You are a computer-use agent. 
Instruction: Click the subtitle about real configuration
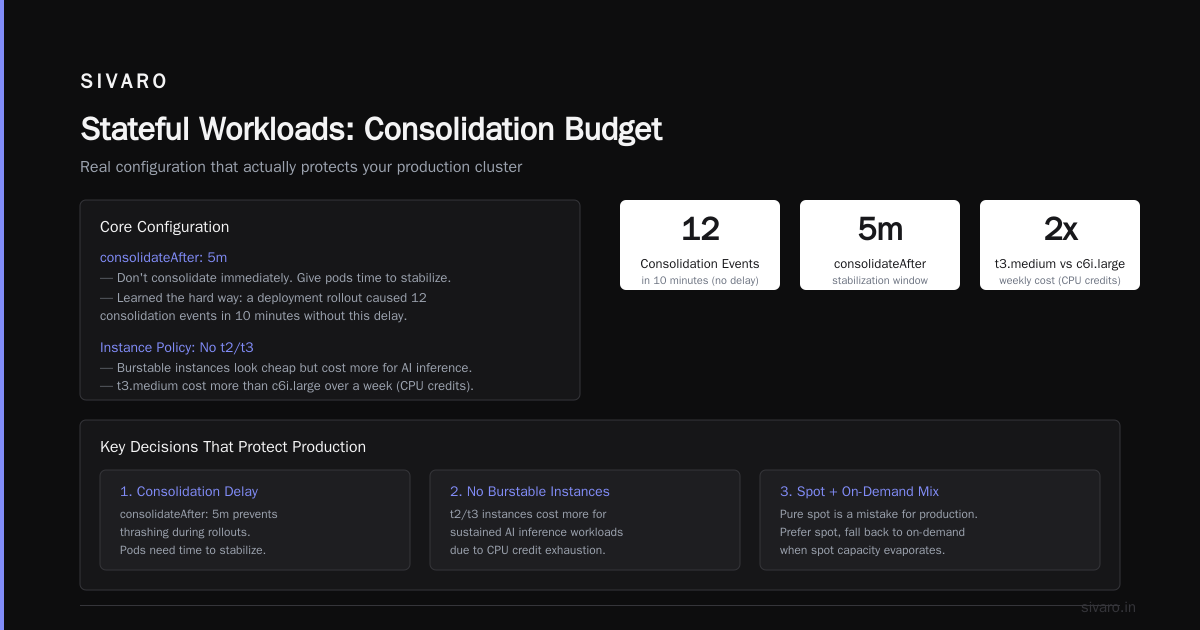tap(301, 167)
